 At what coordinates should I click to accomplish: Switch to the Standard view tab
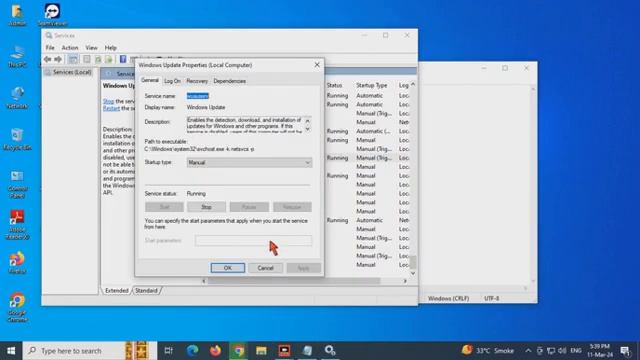point(146,291)
